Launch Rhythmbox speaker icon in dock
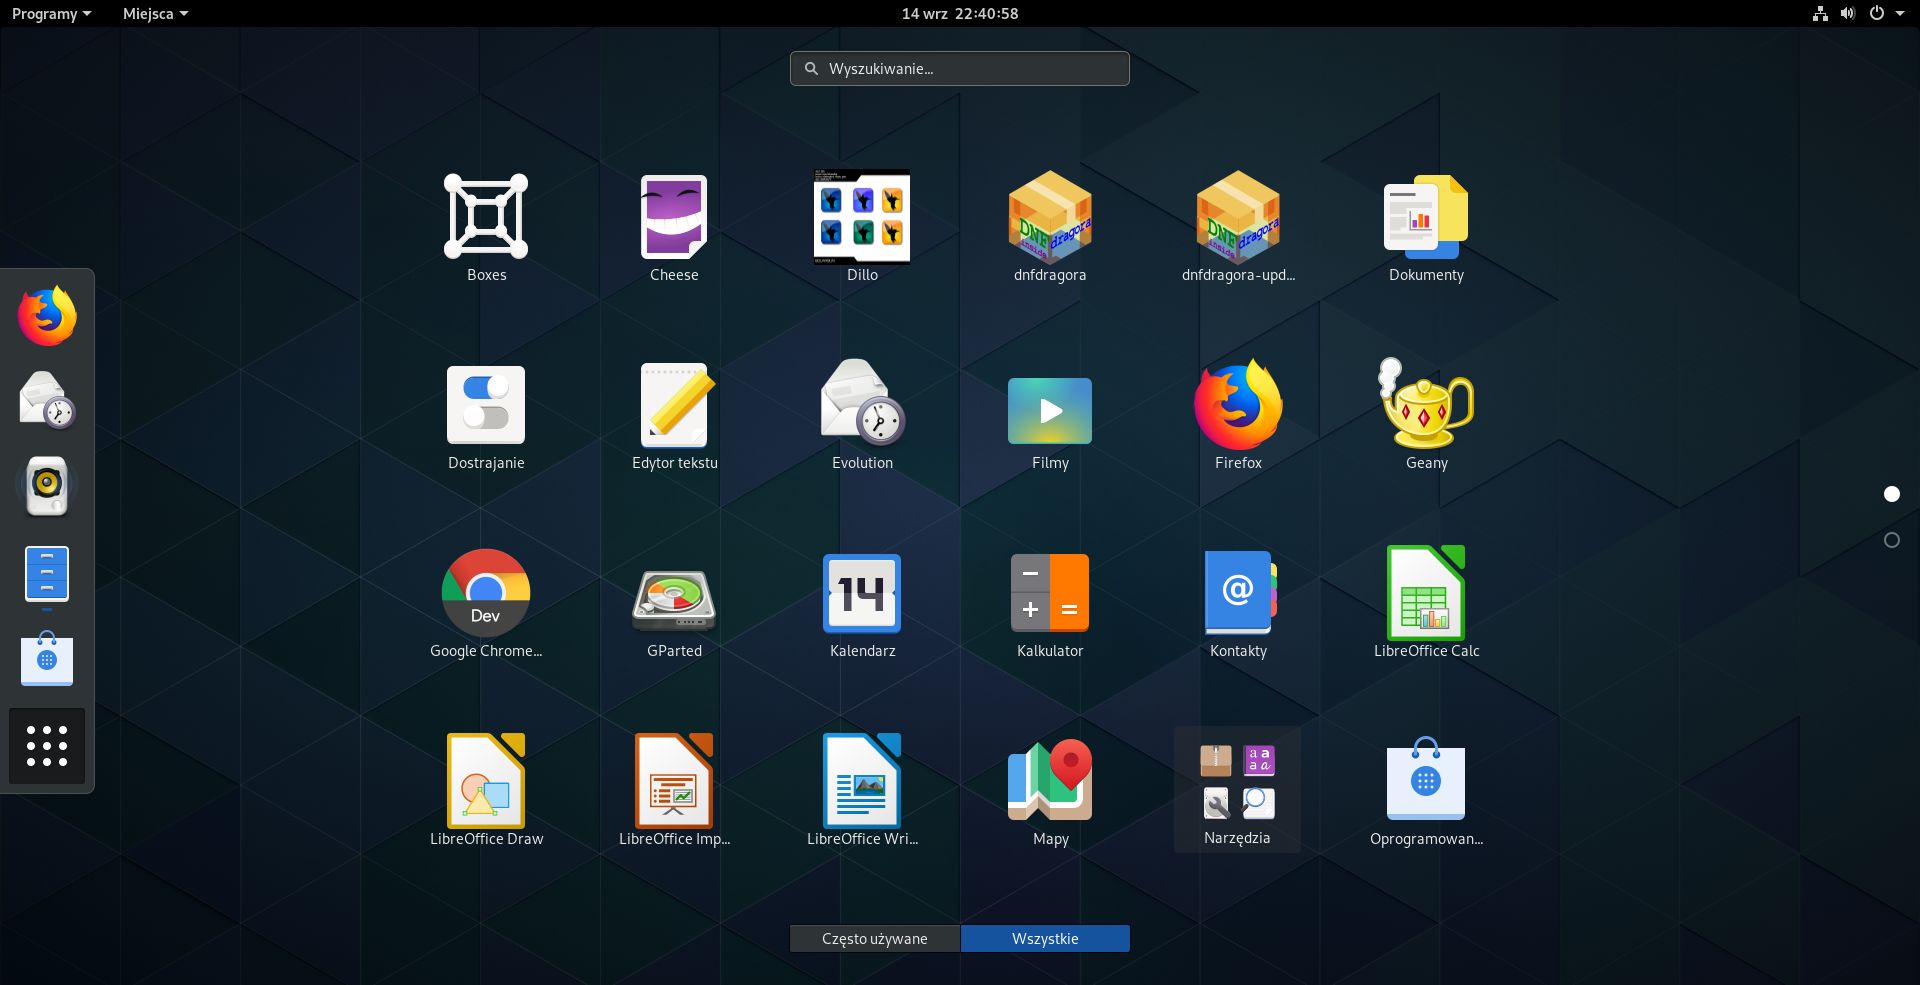Image resolution: width=1920 pixels, height=985 pixels. pyautogui.click(x=47, y=486)
